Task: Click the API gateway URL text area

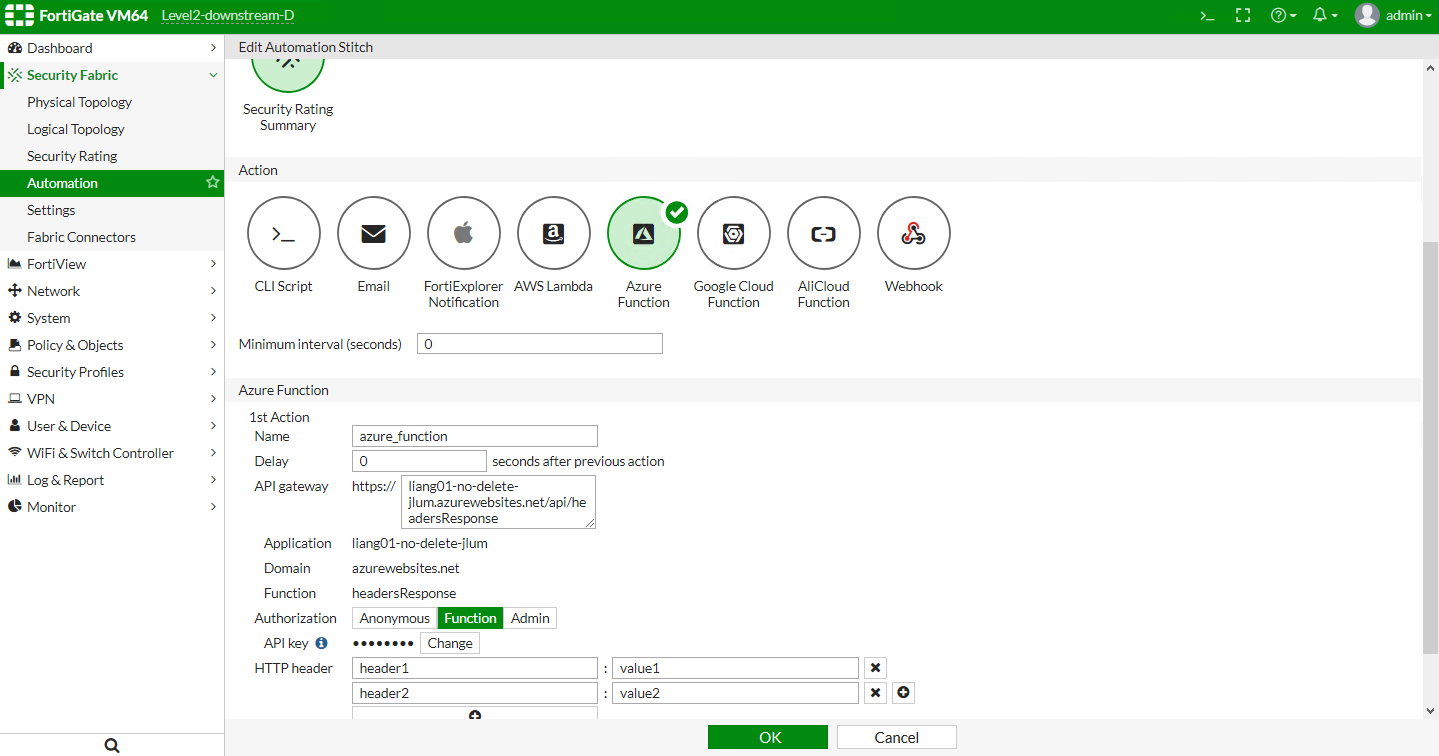Action: coord(498,502)
